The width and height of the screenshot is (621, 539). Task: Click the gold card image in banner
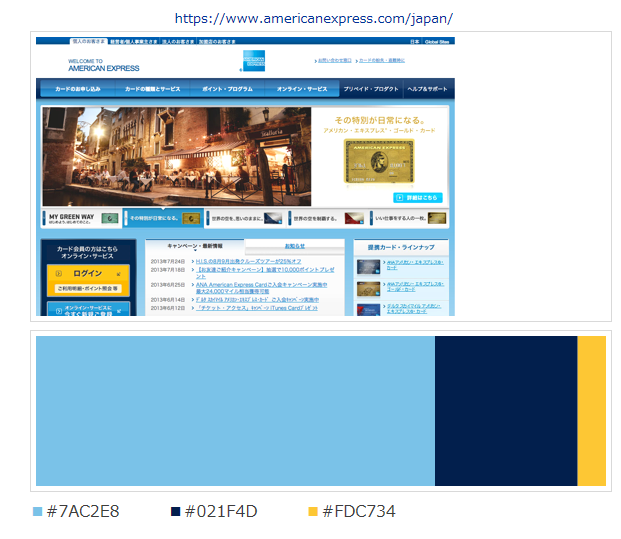coord(379,161)
